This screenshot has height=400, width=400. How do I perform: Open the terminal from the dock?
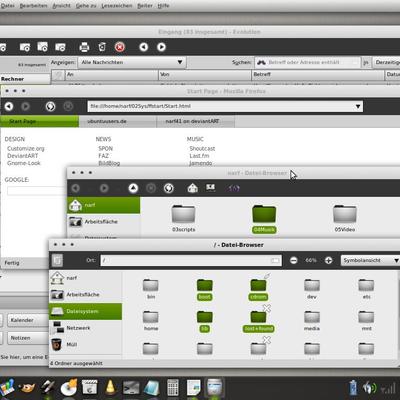coord(131,388)
